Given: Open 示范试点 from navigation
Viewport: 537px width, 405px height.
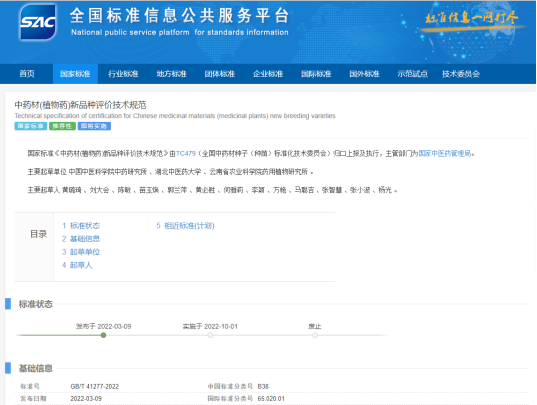Looking at the screenshot, I should (413, 74).
